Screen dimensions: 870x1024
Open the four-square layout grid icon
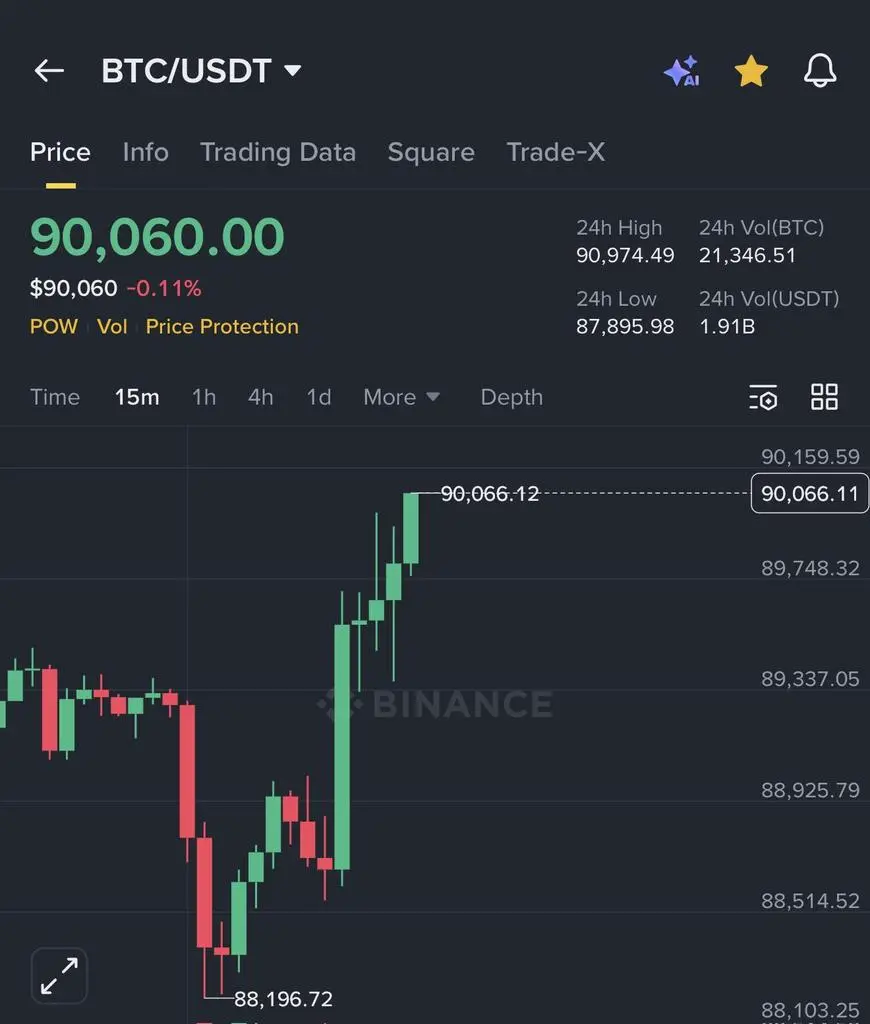(x=824, y=397)
